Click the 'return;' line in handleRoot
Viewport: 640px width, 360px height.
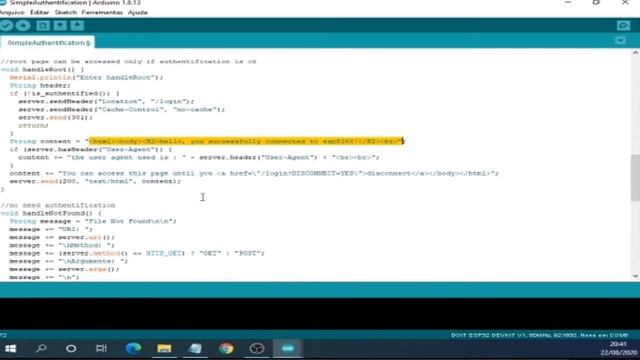click(x=33, y=125)
